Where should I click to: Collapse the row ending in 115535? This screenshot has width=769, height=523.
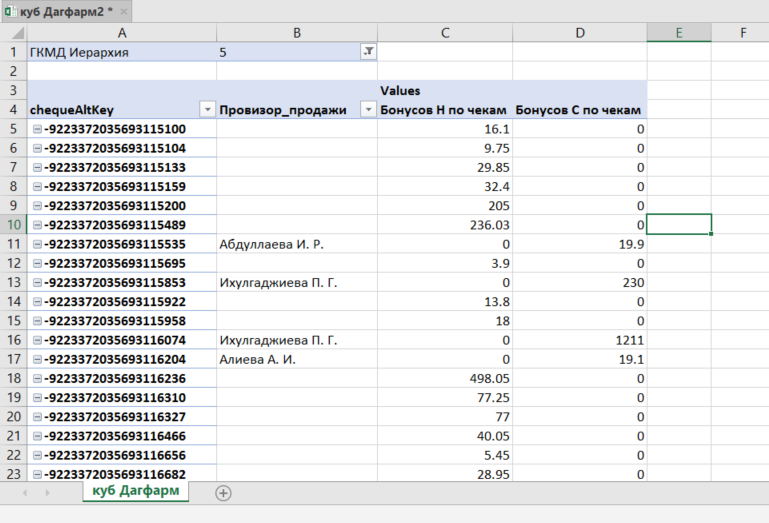37,244
